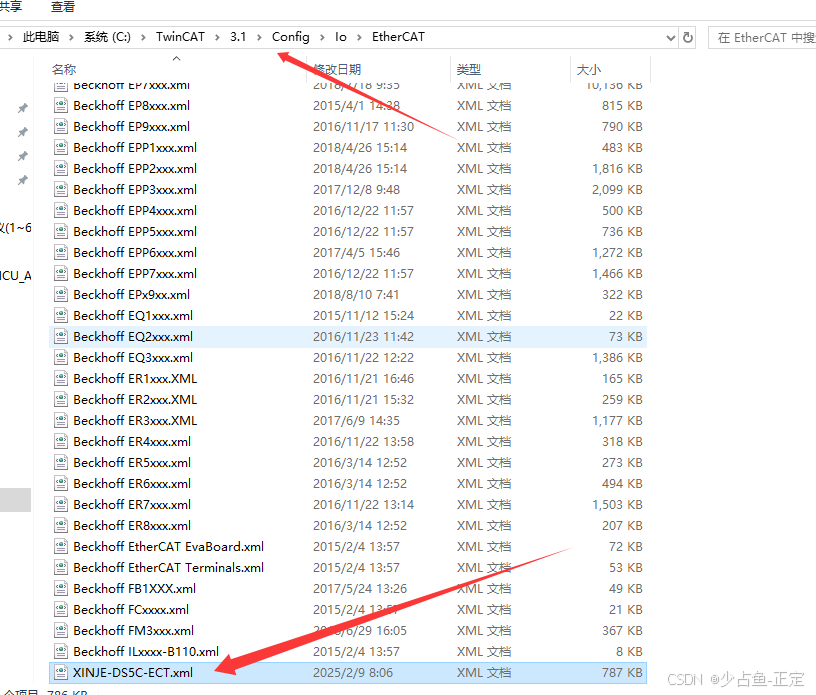The image size is (816, 695).
Task: Click the file icon of Beckhoff ER5xxx.xml
Action: tap(61, 463)
